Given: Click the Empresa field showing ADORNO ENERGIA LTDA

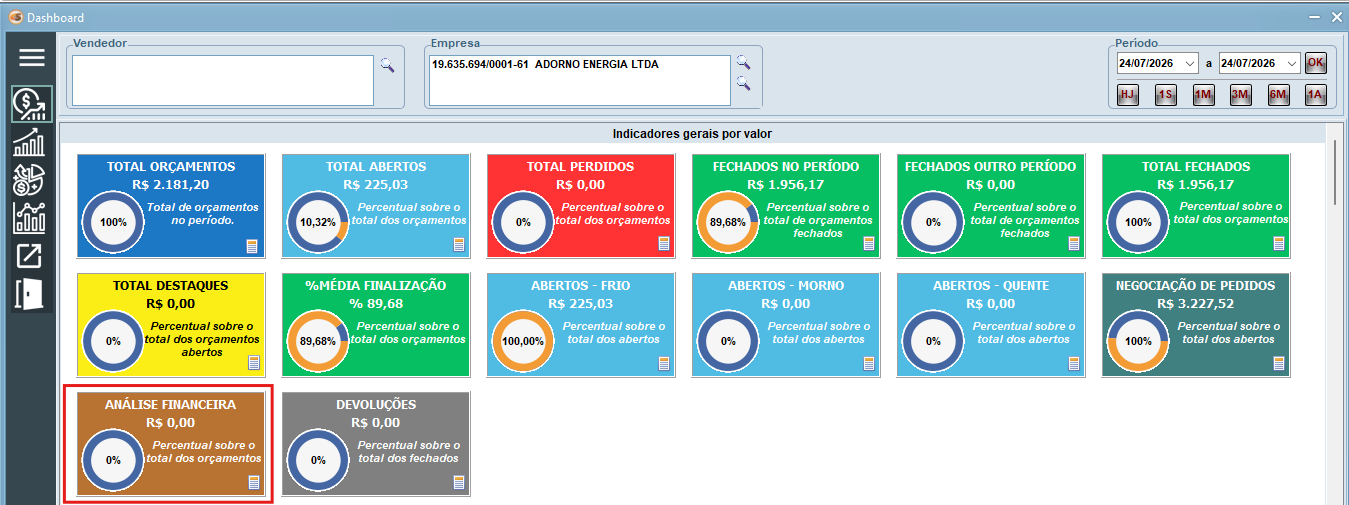Looking at the screenshot, I should [579, 80].
